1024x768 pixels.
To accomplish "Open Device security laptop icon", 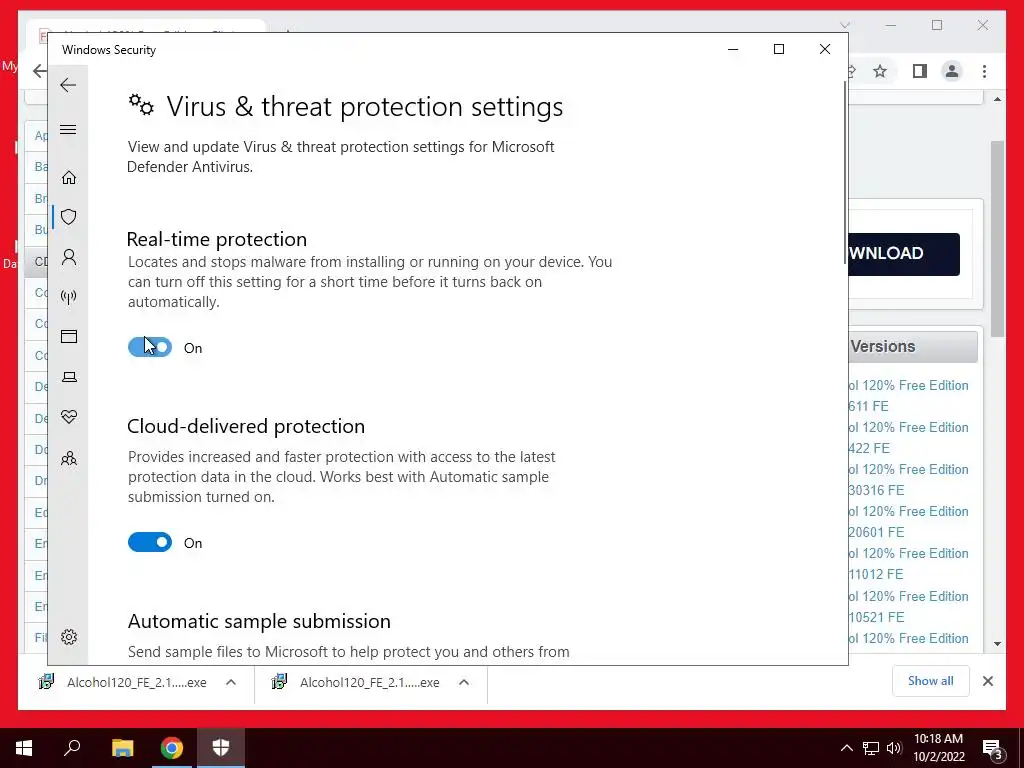I will [x=69, y=377].
